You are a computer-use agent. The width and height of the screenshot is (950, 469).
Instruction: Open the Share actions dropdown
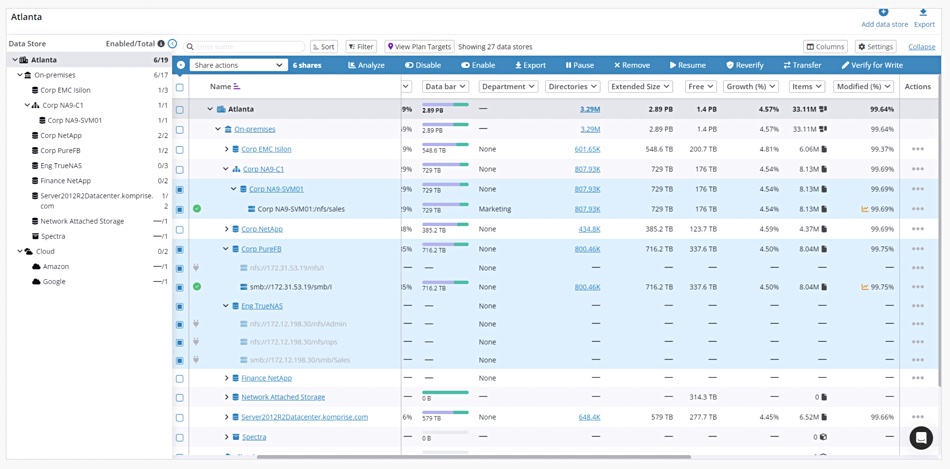click(x=238, y=65)
